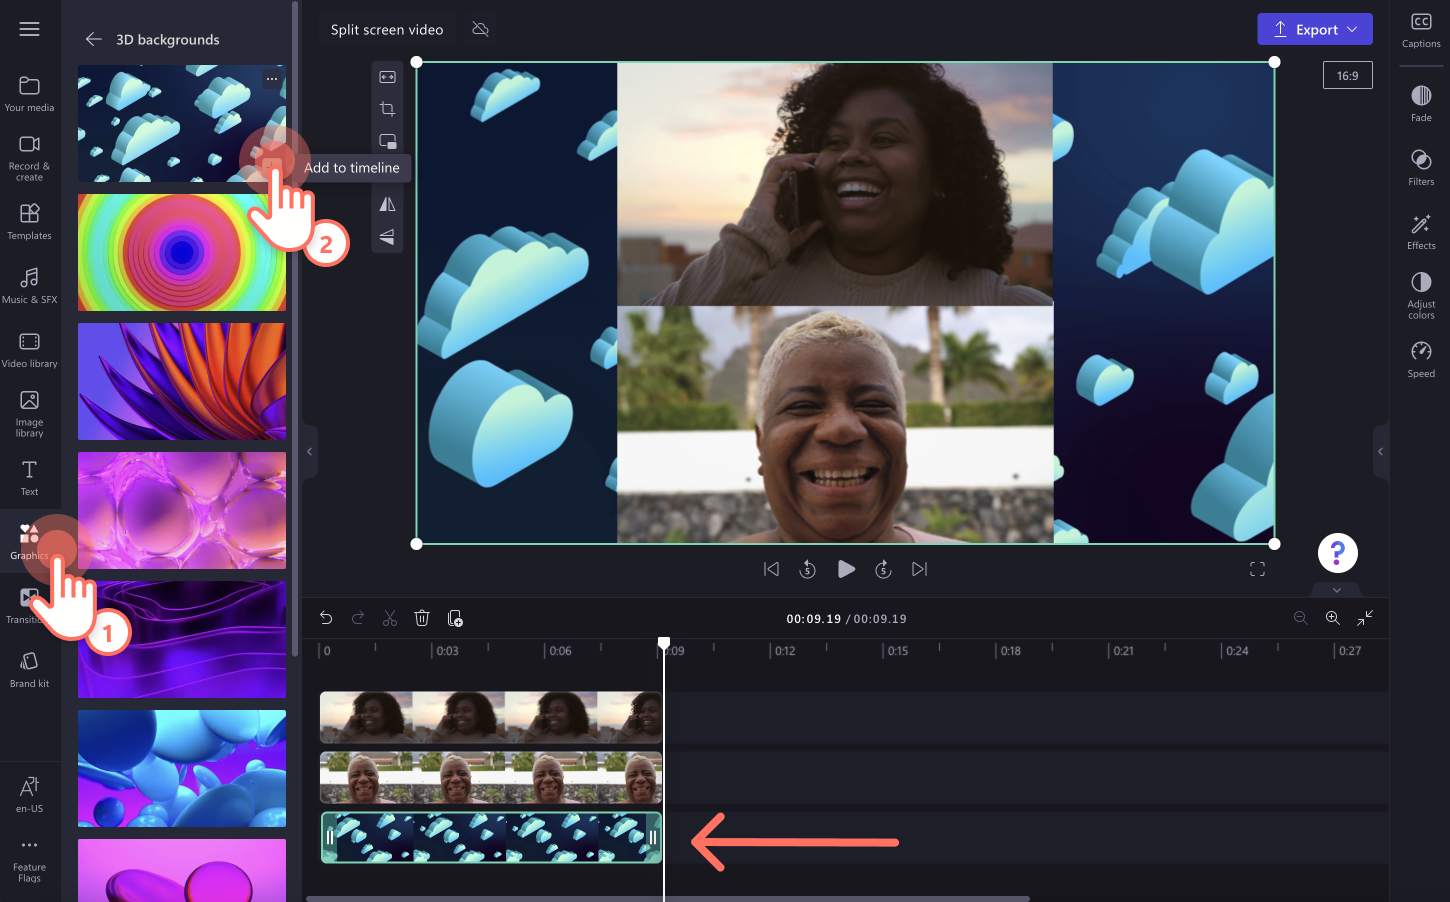Collapse the 3D backgrounds side panel
The width and height of the screenshot is (1450, 902).
pos(309,451)
